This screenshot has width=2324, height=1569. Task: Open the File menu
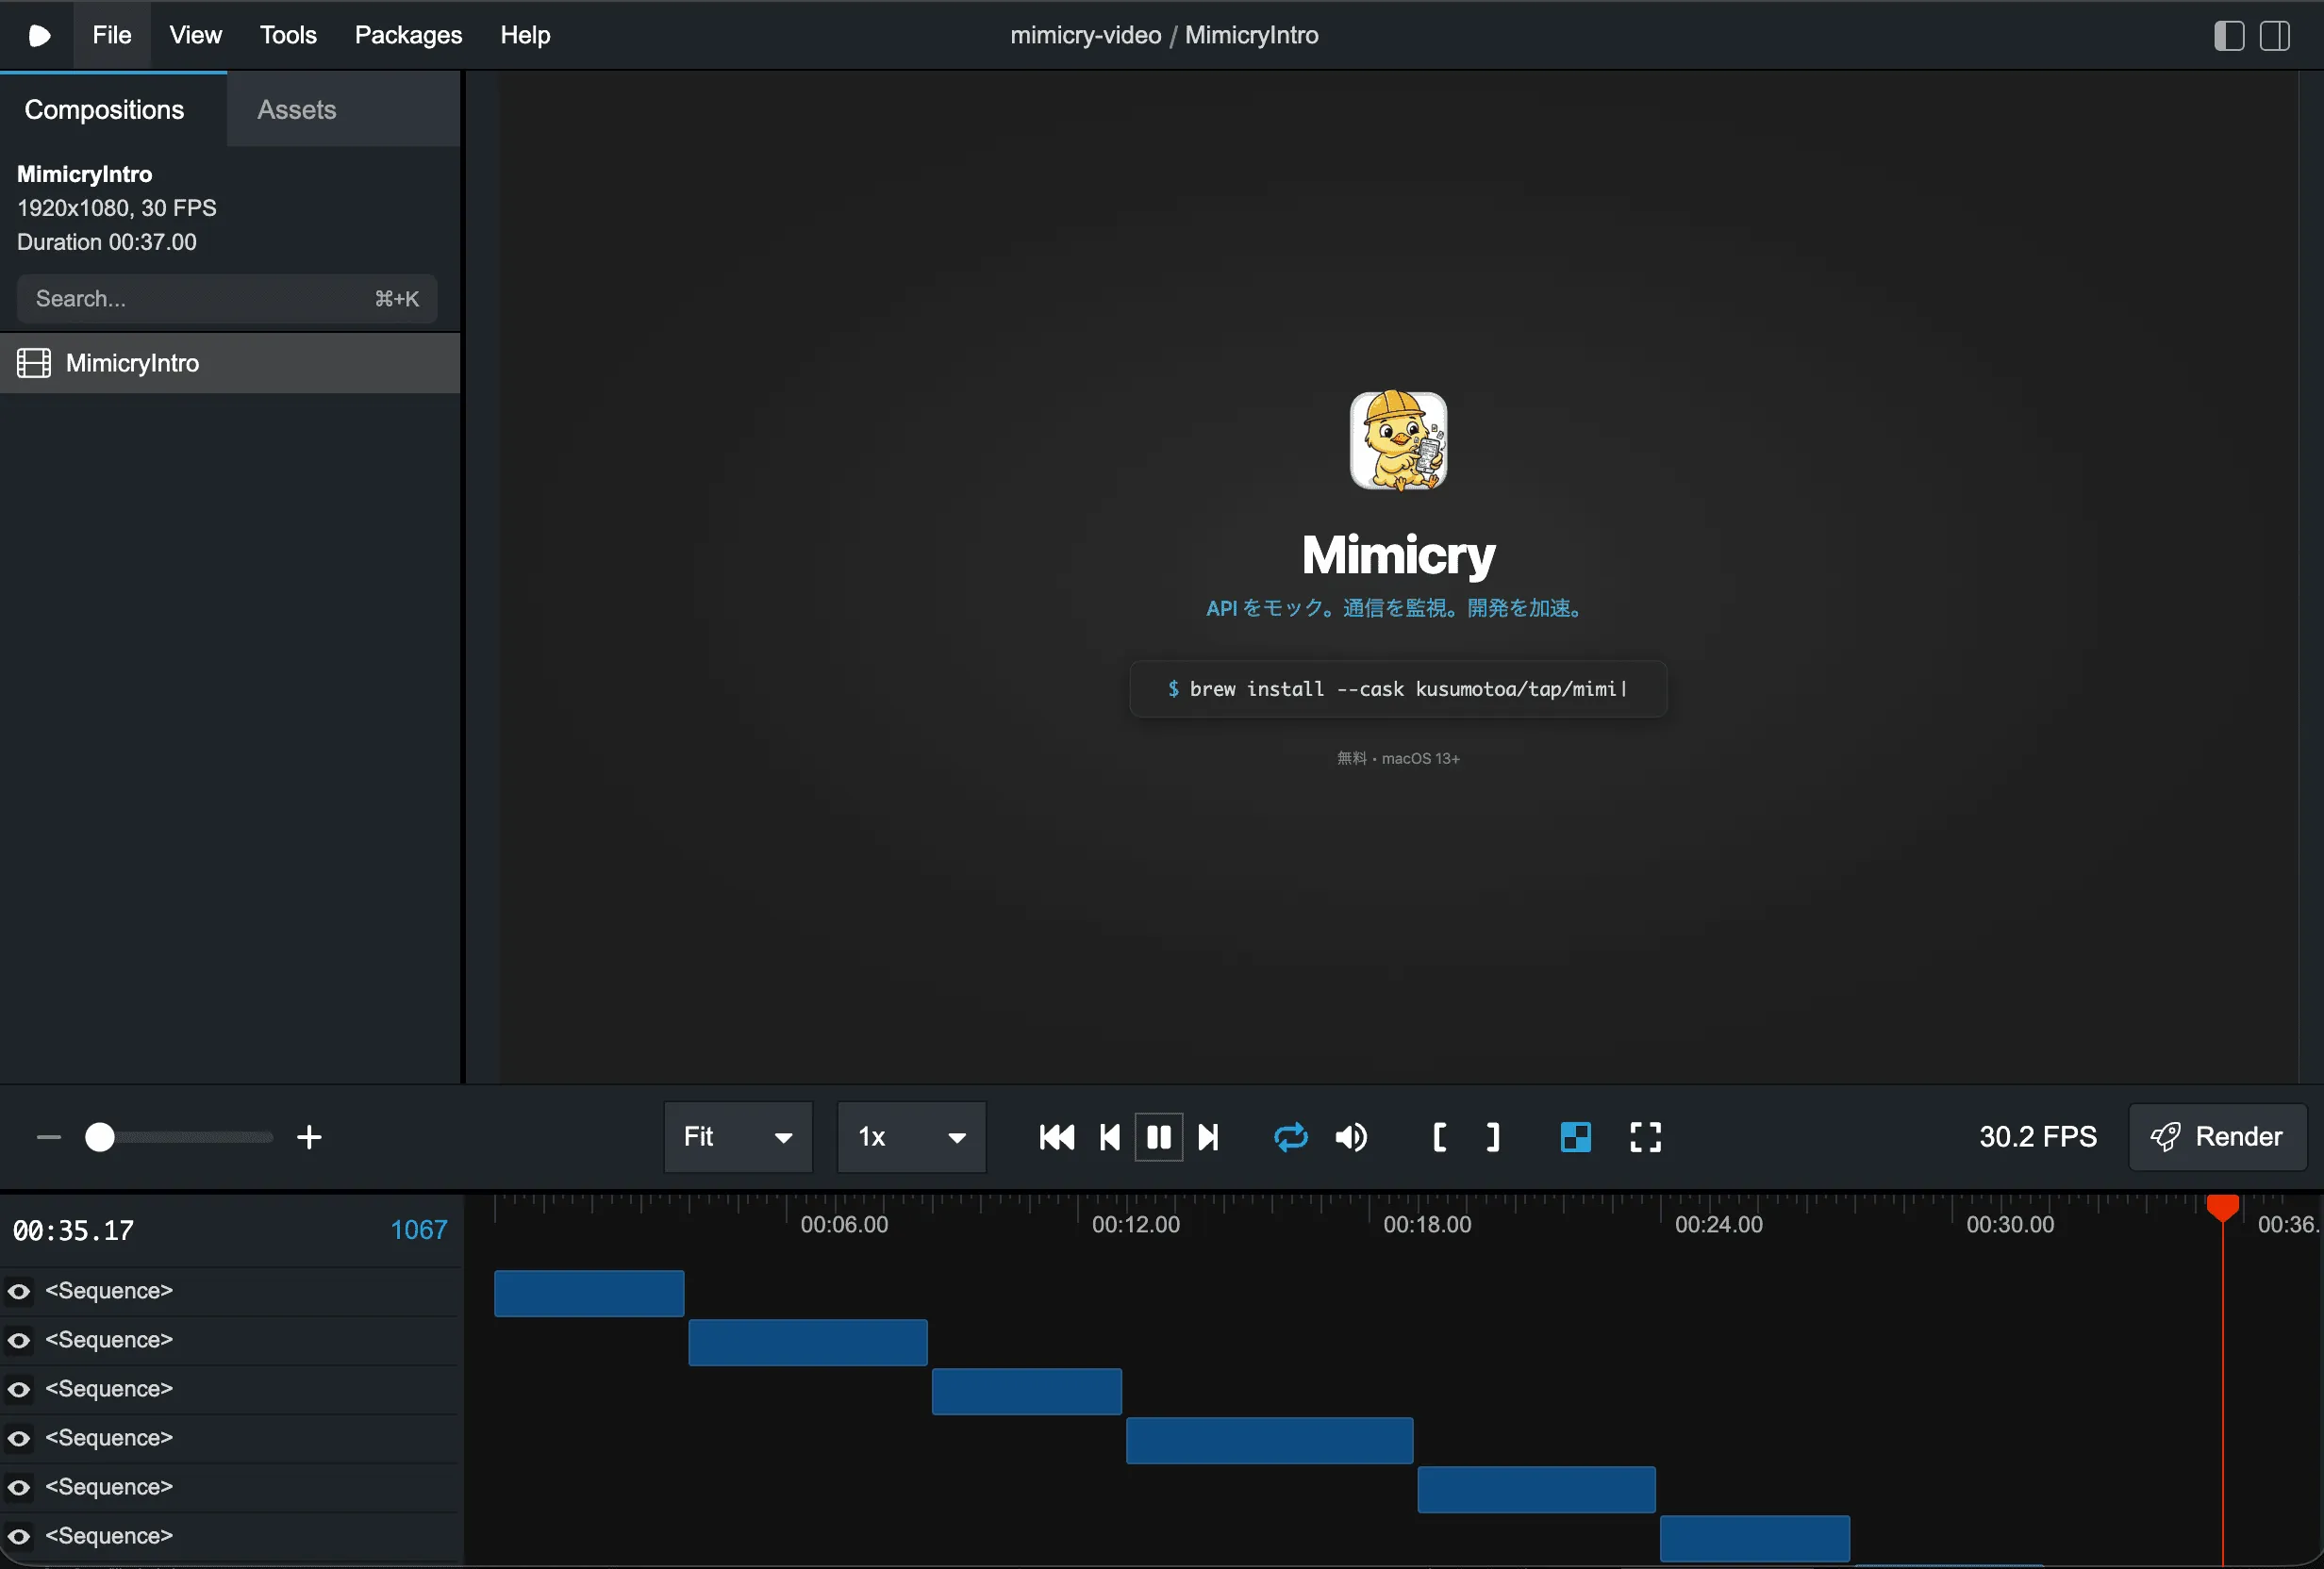(x=112, y=35)
